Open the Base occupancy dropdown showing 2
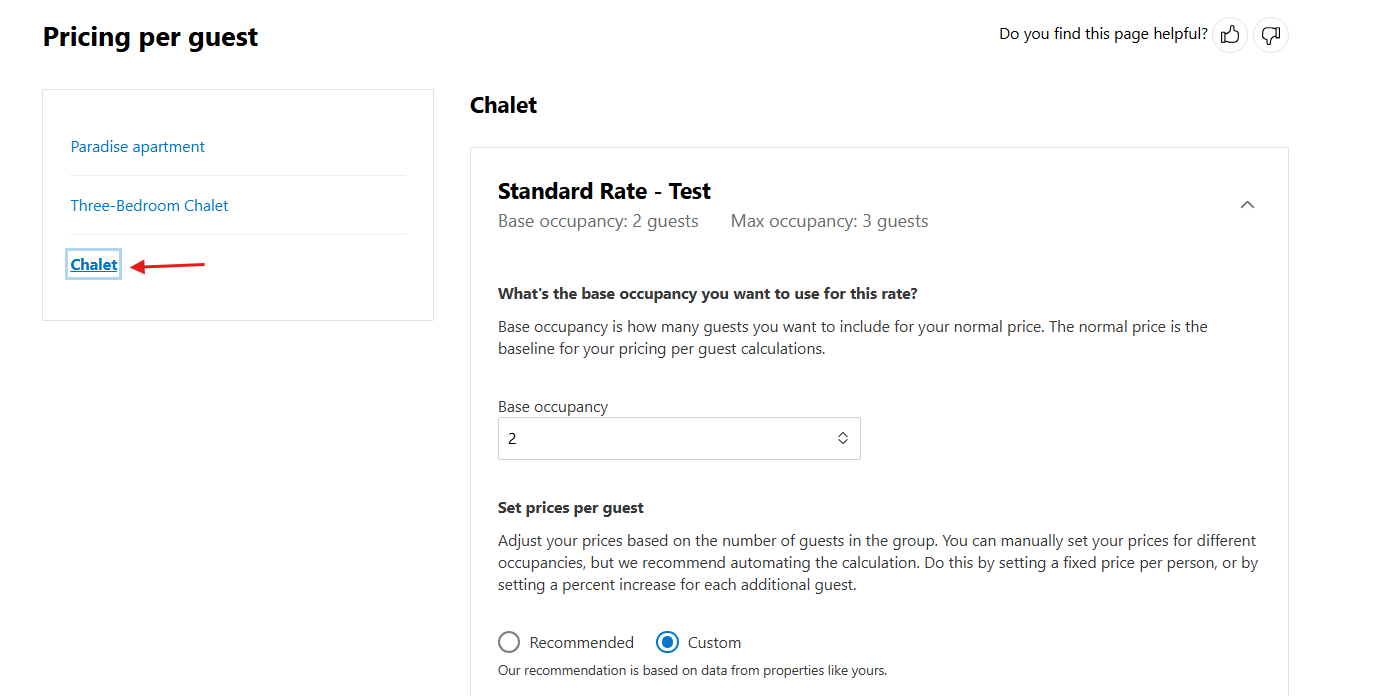Screen dimensions: 1380x696 point(679,438)
